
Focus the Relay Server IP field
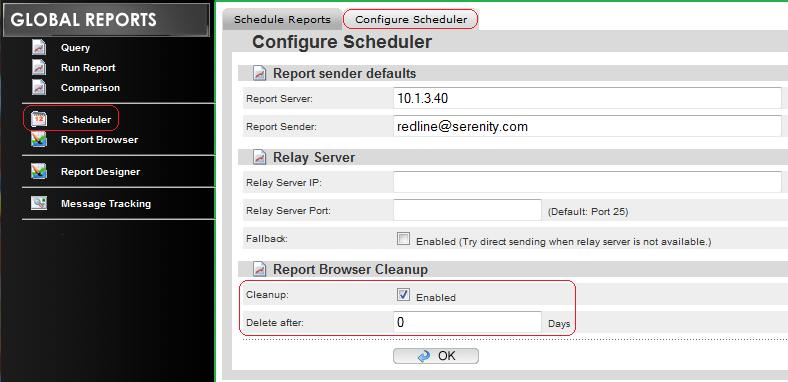pyautogui.click(x=587, y=182)
